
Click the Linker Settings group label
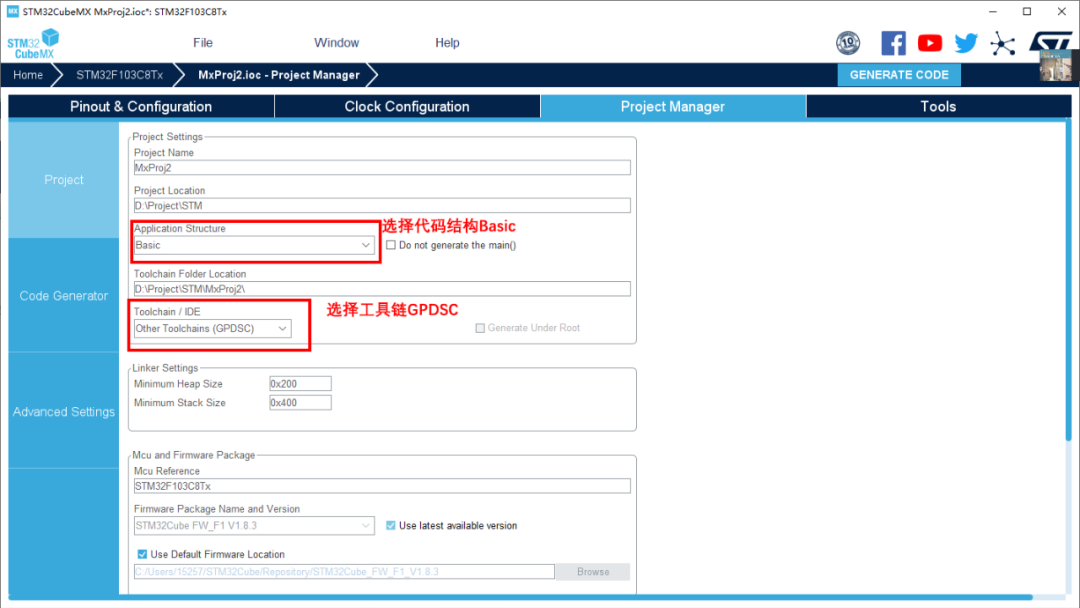pyautogui.click(x=165, y=368)
